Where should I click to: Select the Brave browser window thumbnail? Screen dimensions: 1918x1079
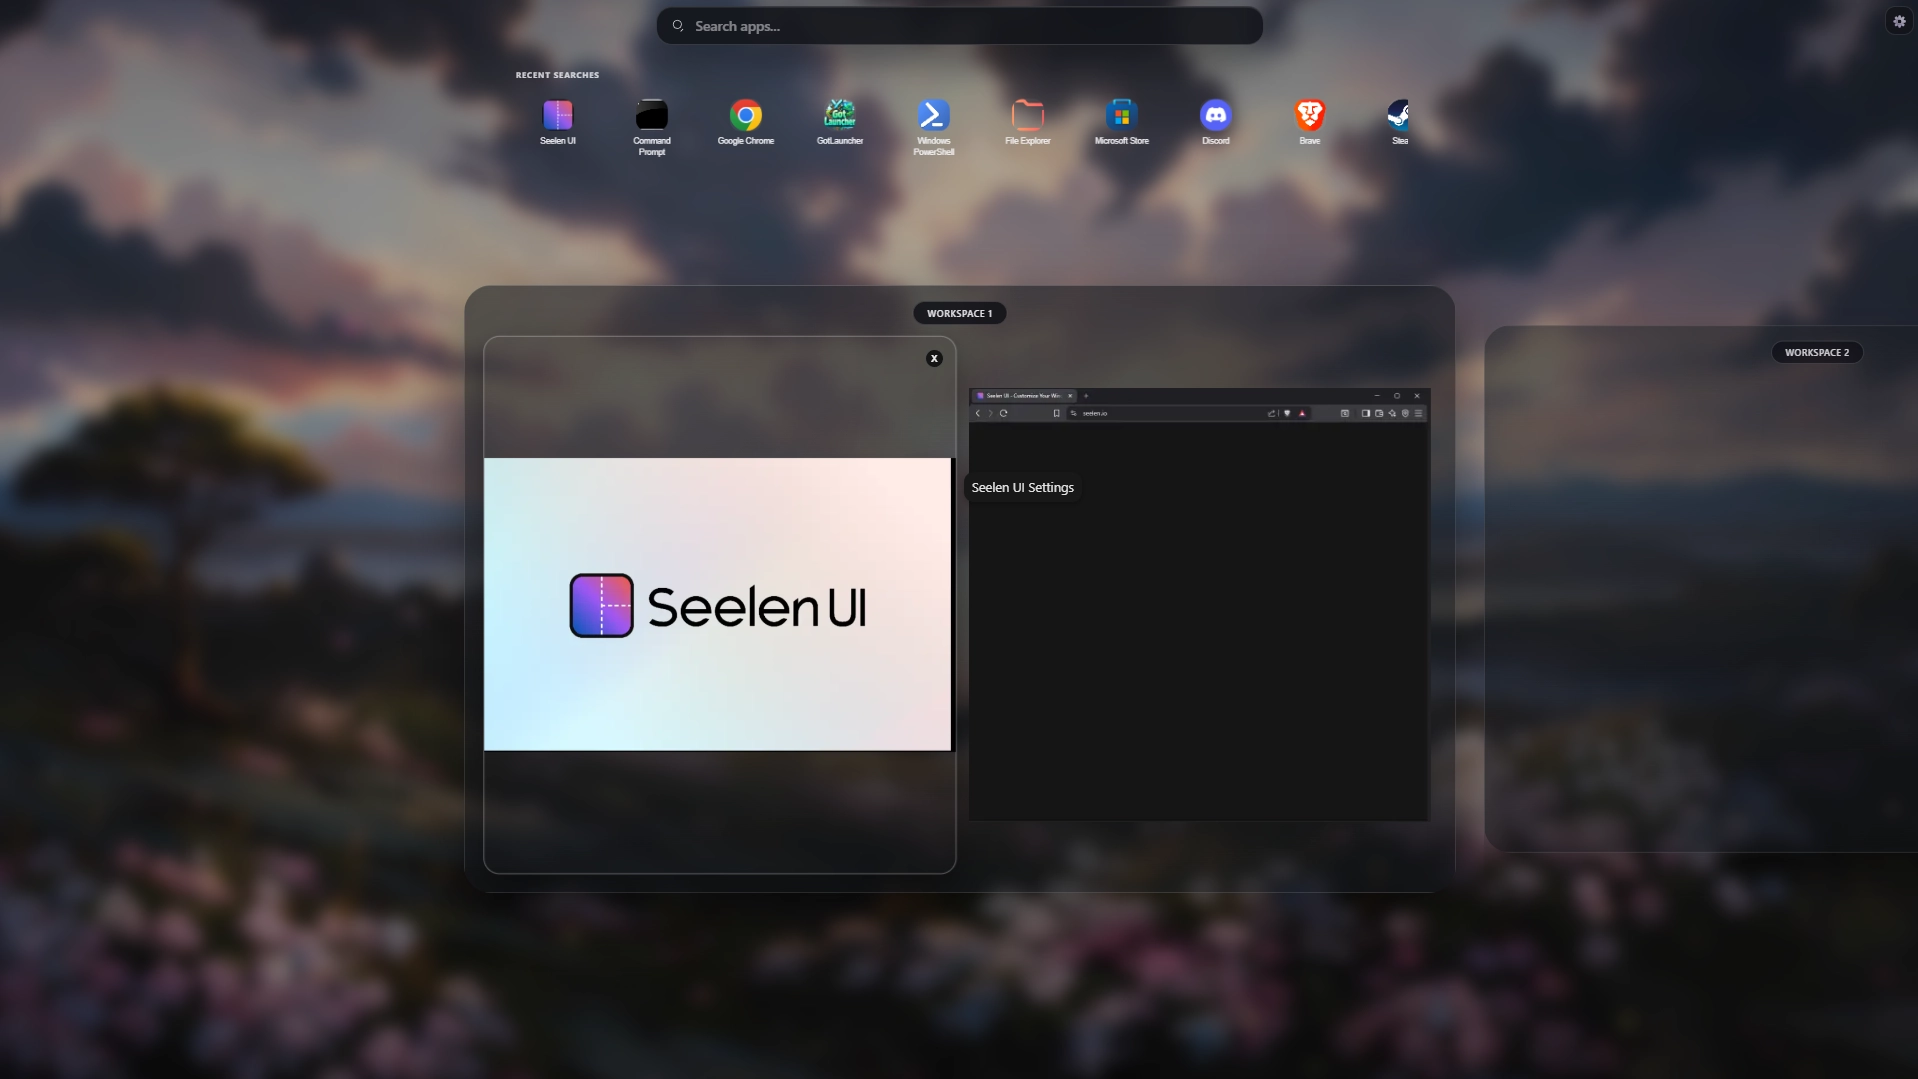click(x=1199, y=604)
